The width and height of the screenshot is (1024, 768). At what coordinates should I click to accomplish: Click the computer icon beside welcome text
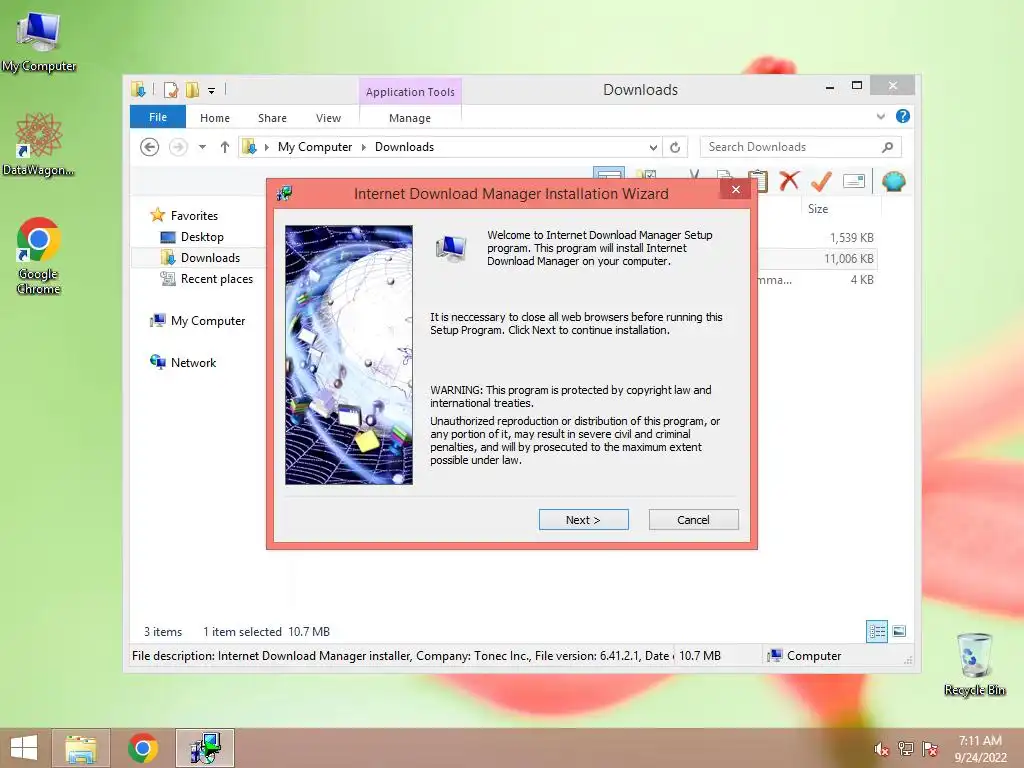pyautogui.click(x=451, y=248)
